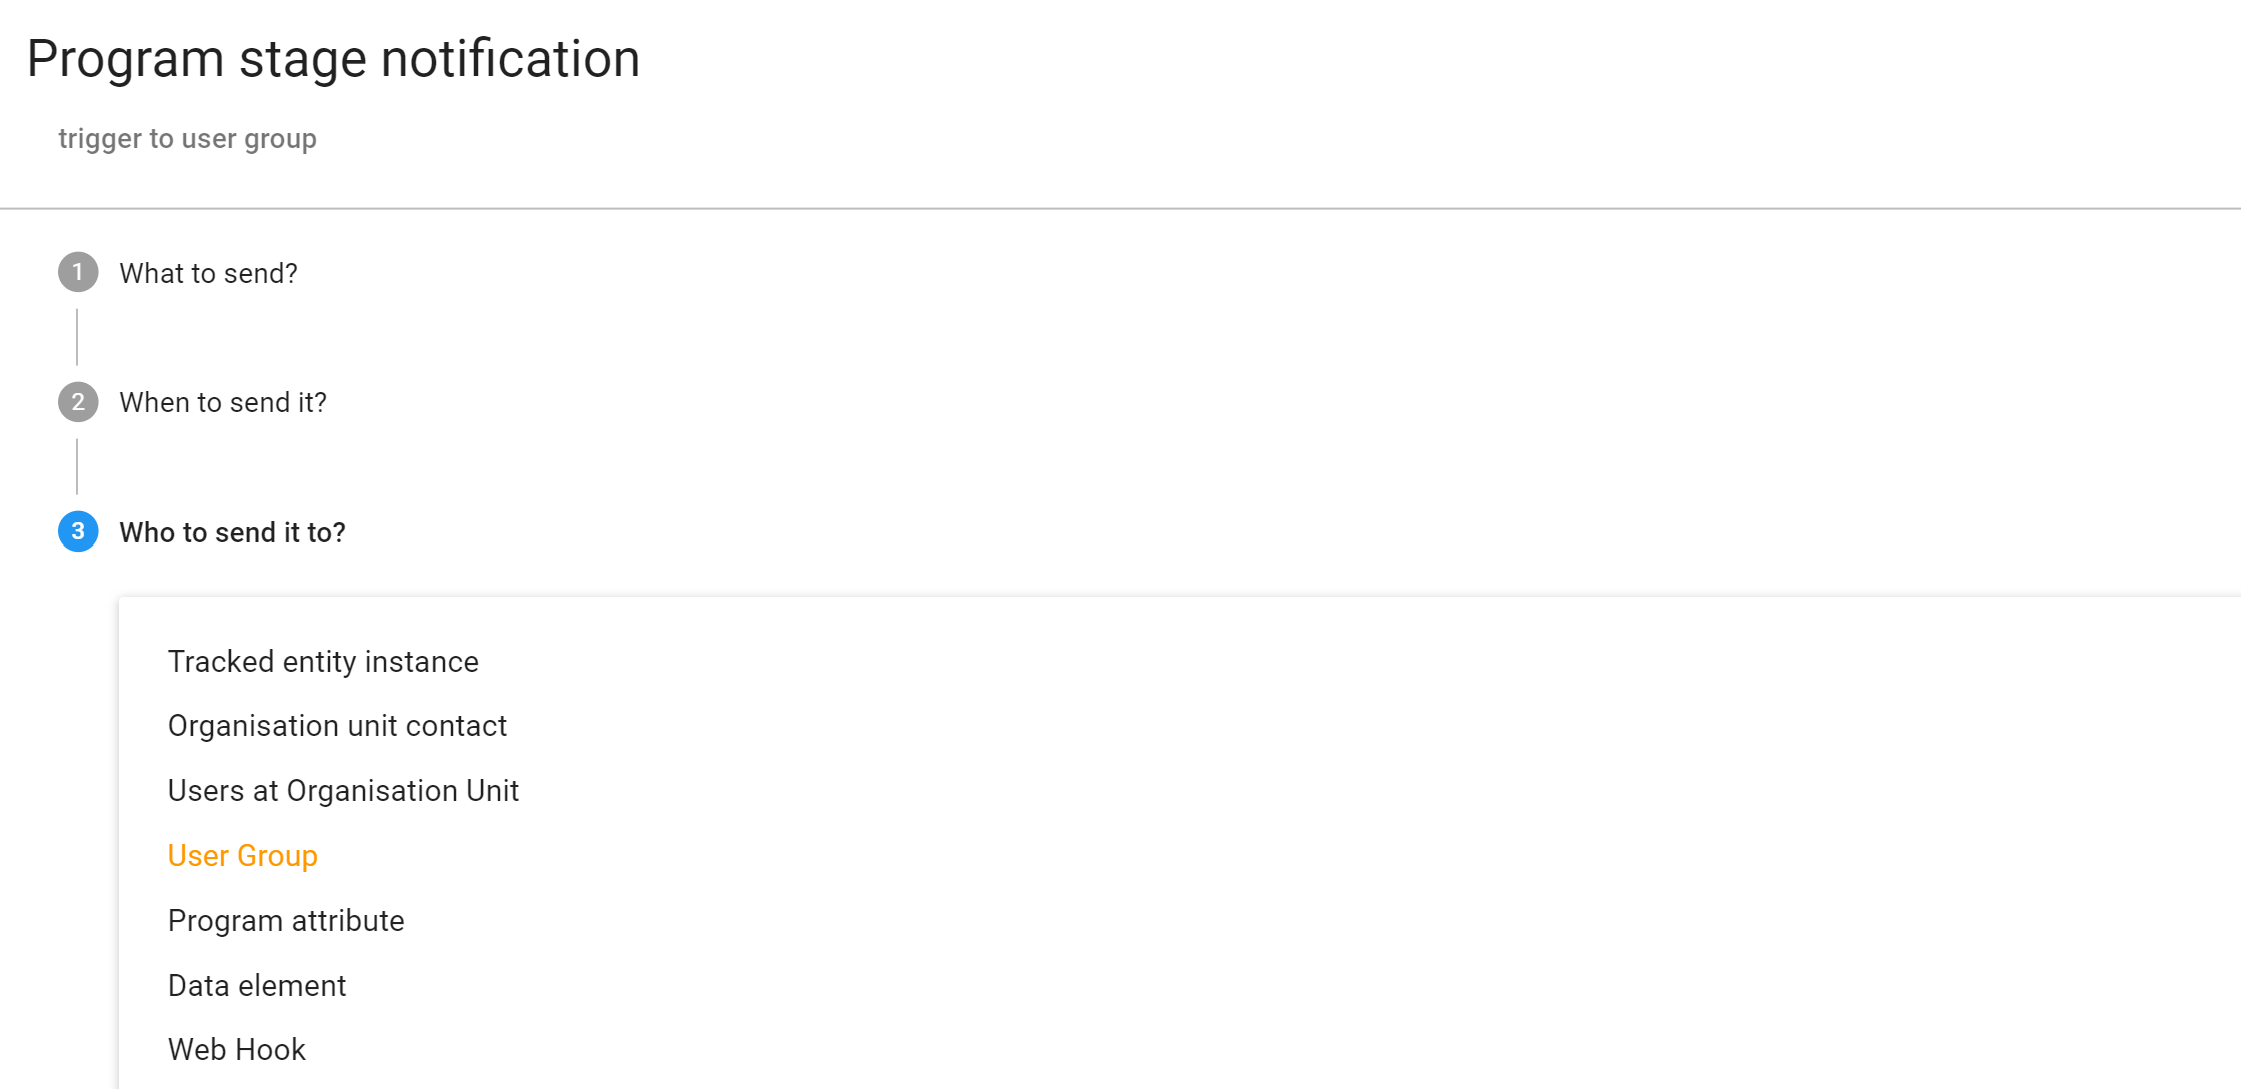Click the horizontal divider under the header

point(1120,208)
